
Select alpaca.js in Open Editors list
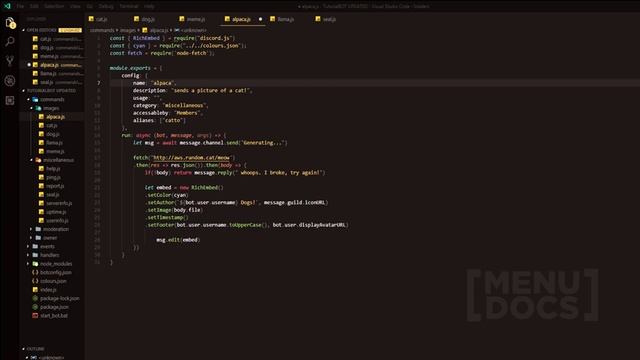[x=52, y=65]
